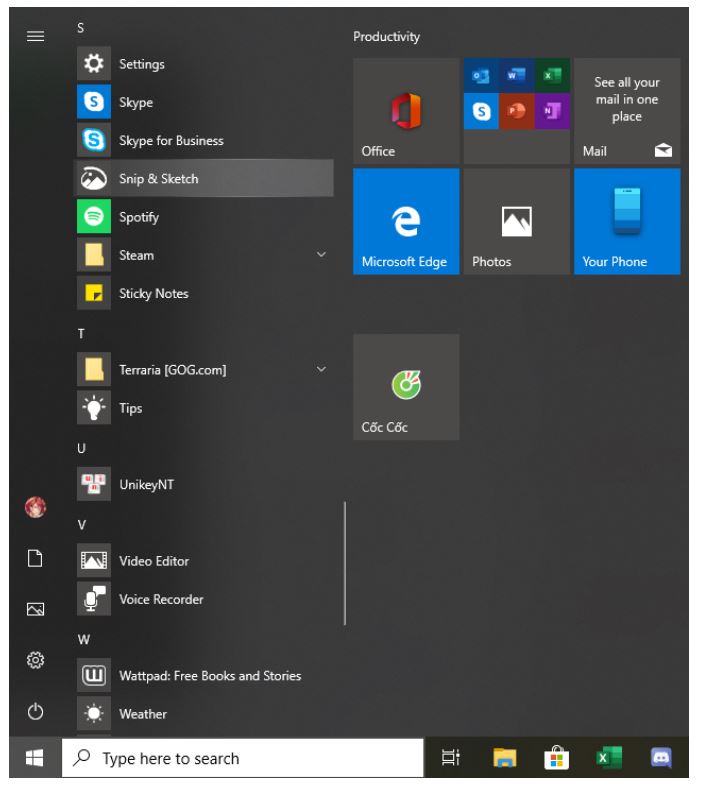Open Outlook in the Office tile group

pyautogui.click(x=481, y=75)
